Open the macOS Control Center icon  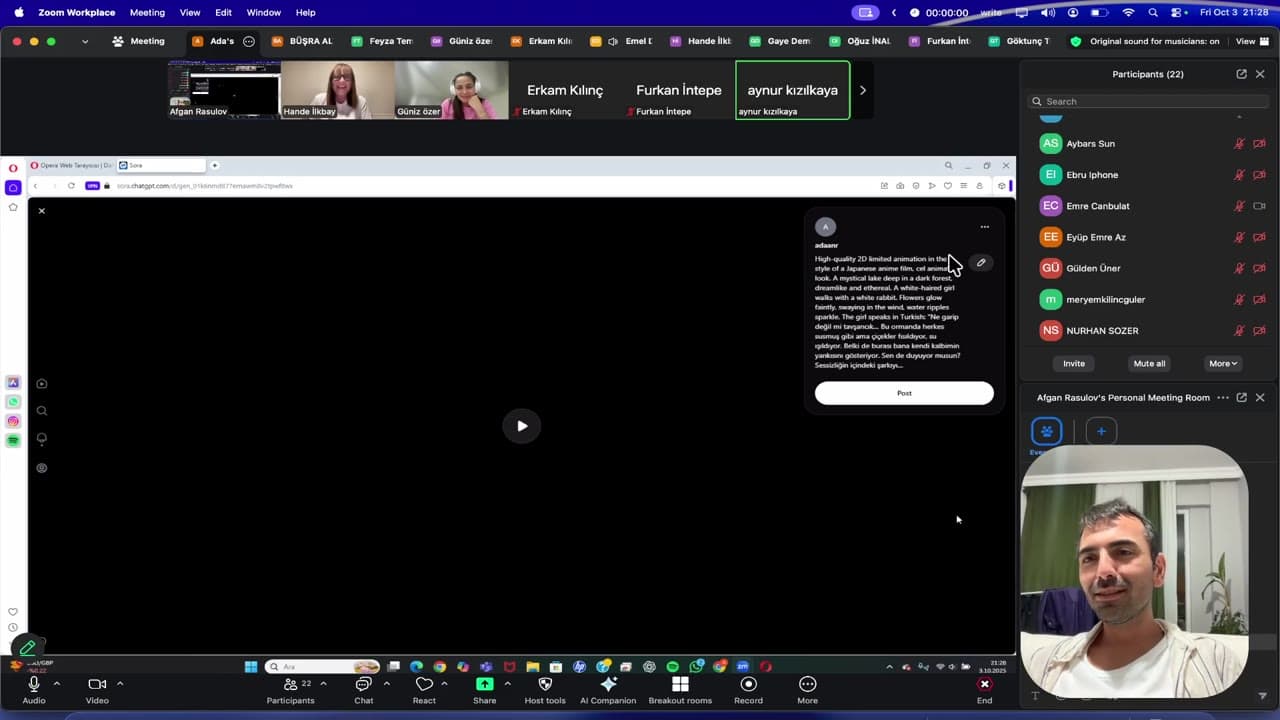point(1178,13)
